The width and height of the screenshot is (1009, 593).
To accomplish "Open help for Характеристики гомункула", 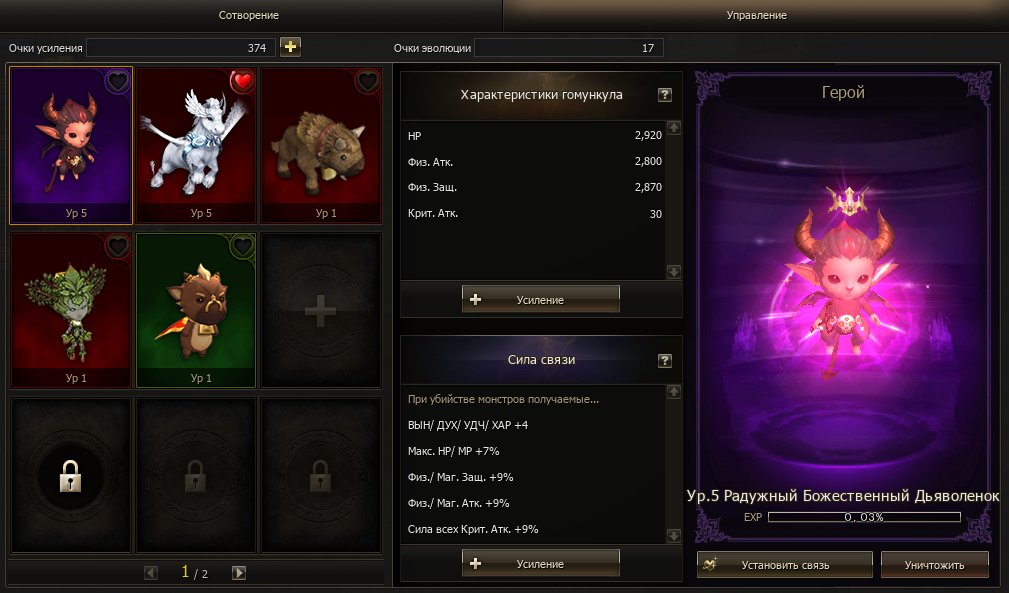I will point(665,95).
